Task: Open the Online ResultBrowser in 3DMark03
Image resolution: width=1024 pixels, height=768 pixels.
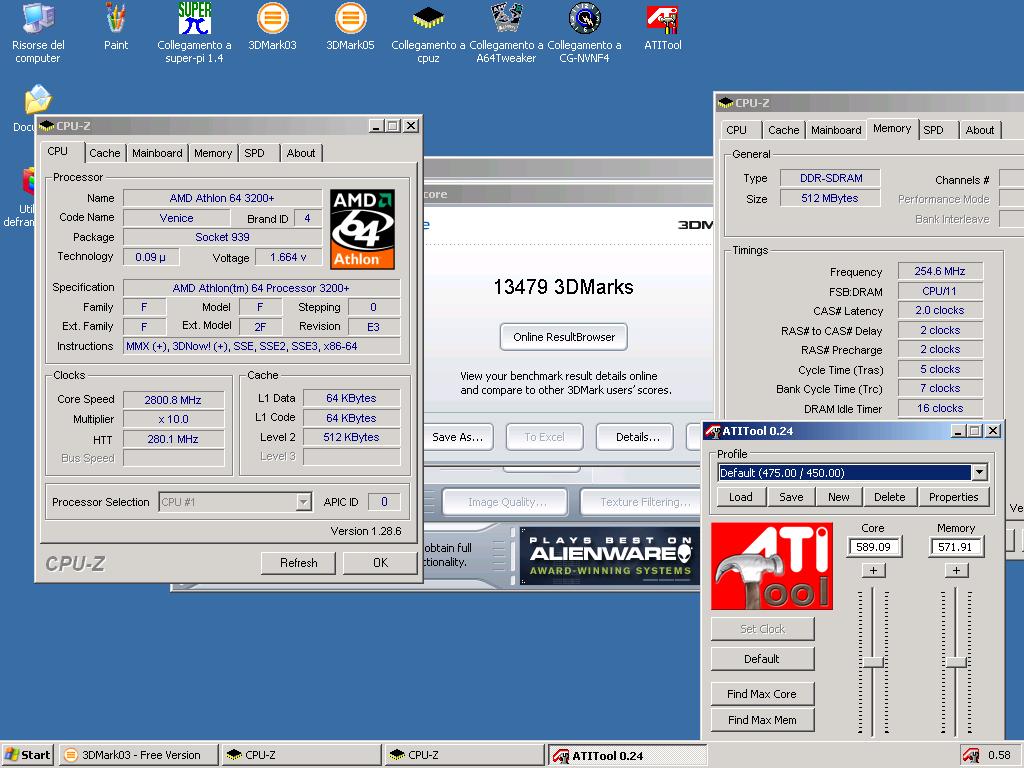Action: pyautogui.click(x=564, y=337)
